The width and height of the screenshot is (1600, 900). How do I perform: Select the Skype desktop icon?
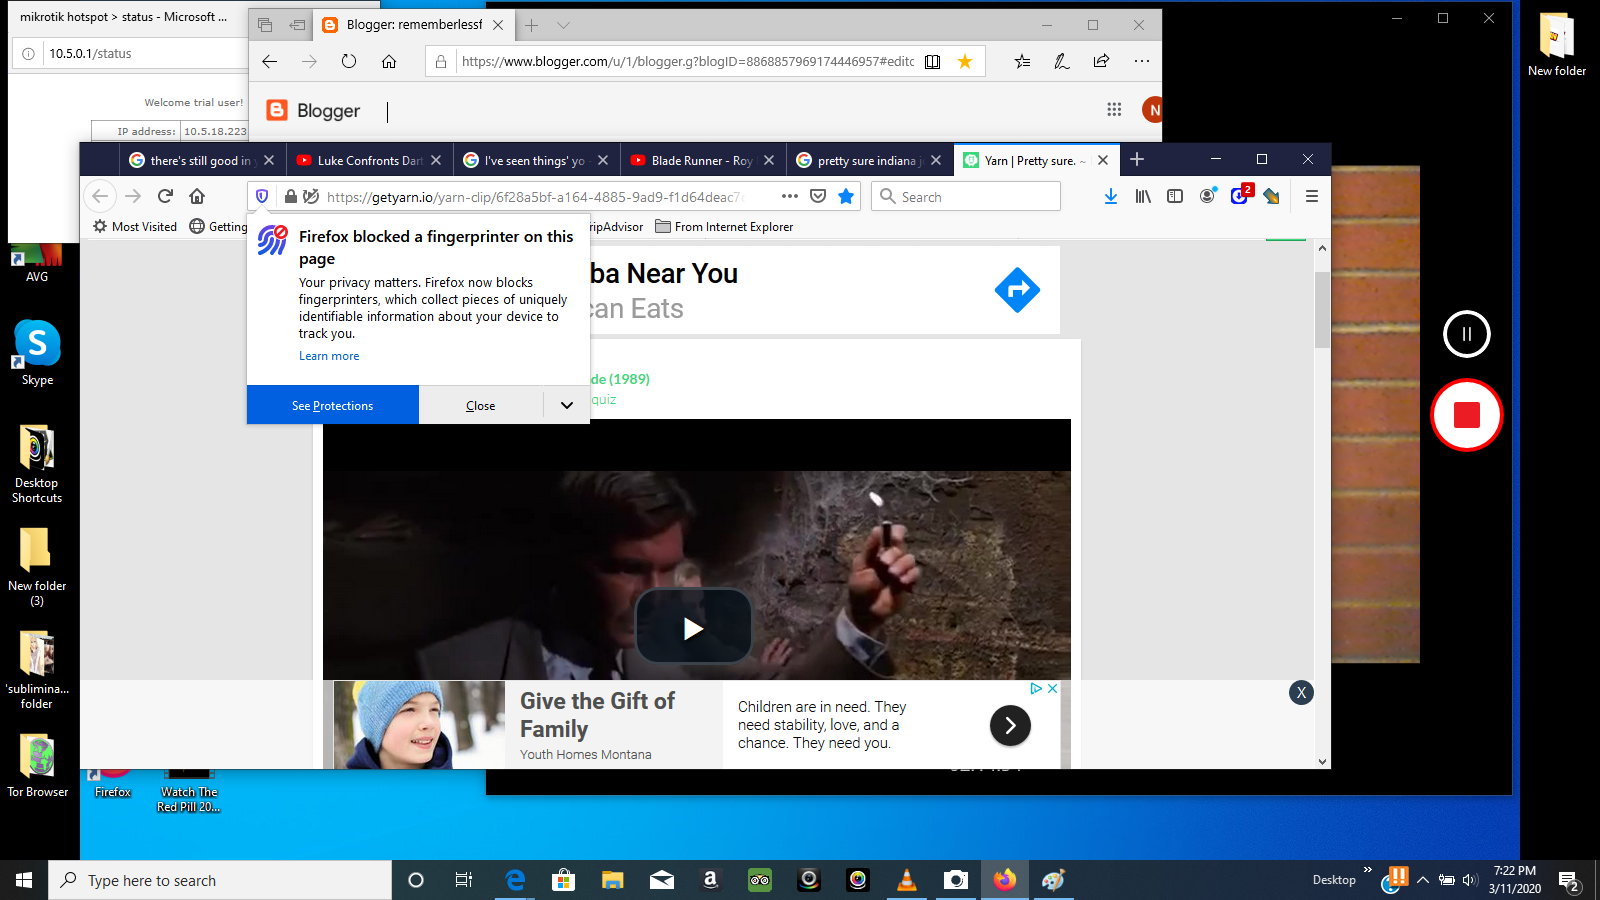[x=37, y=352]
